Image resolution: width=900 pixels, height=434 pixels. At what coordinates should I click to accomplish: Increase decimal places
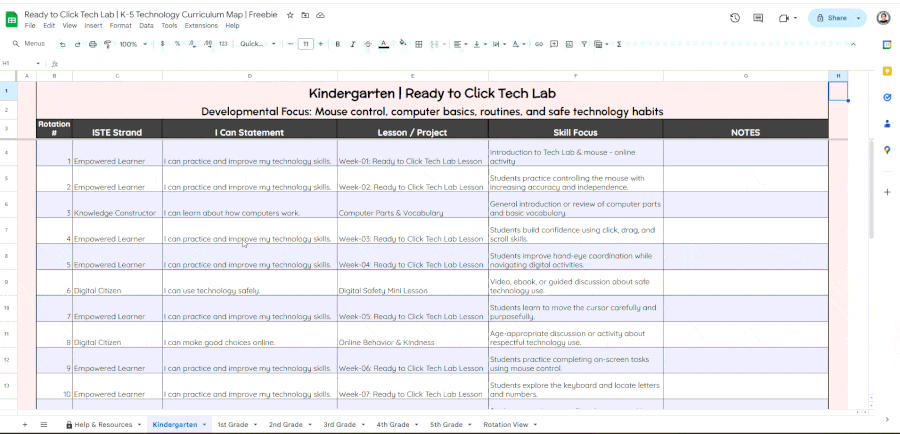[x=208, y=44]
